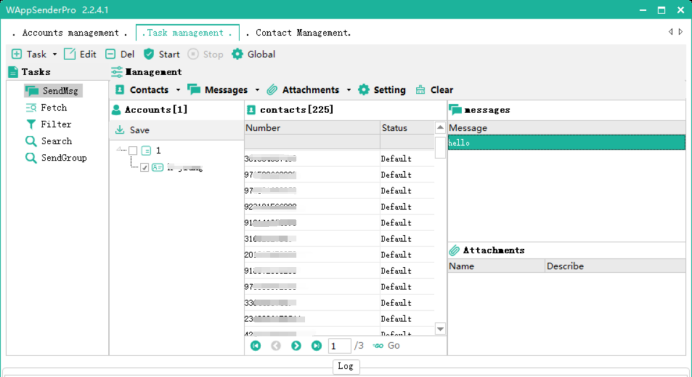Open Global settings gear icon
The image size is (692, 377).
[x=237, y=54]
